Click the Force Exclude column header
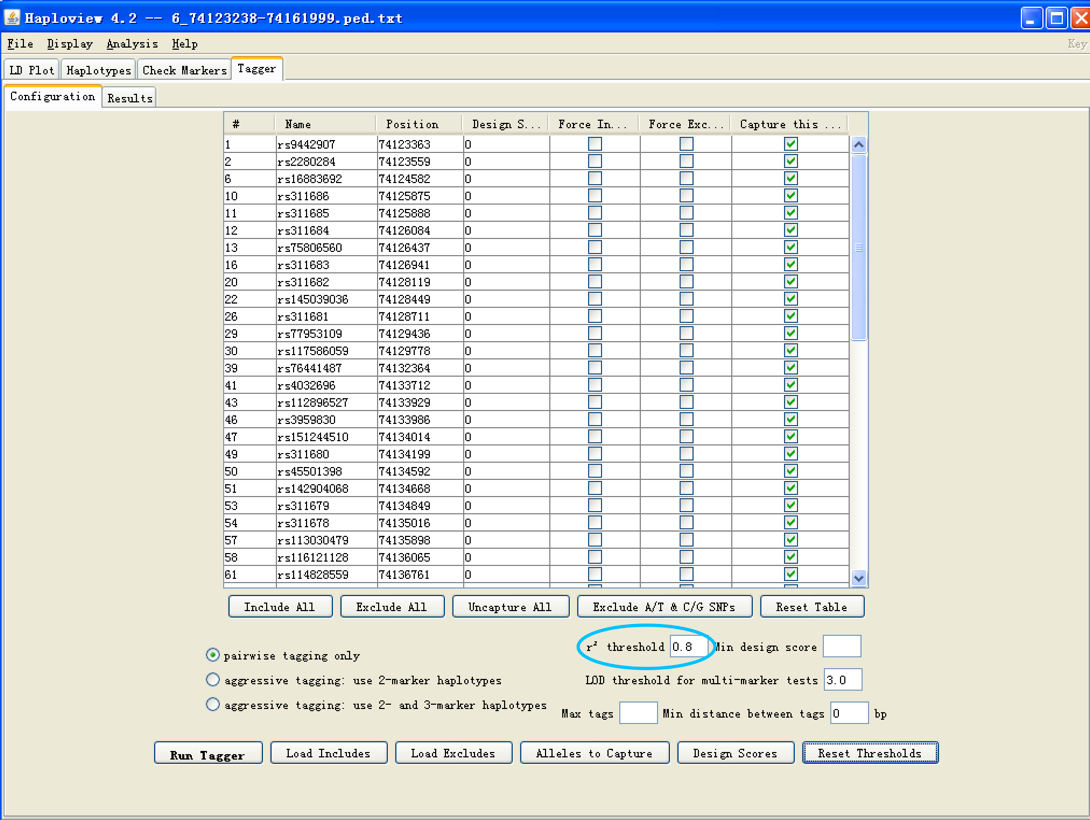Image resolution: width=1090 pixels, height=820 pixels. click(685, 124)
